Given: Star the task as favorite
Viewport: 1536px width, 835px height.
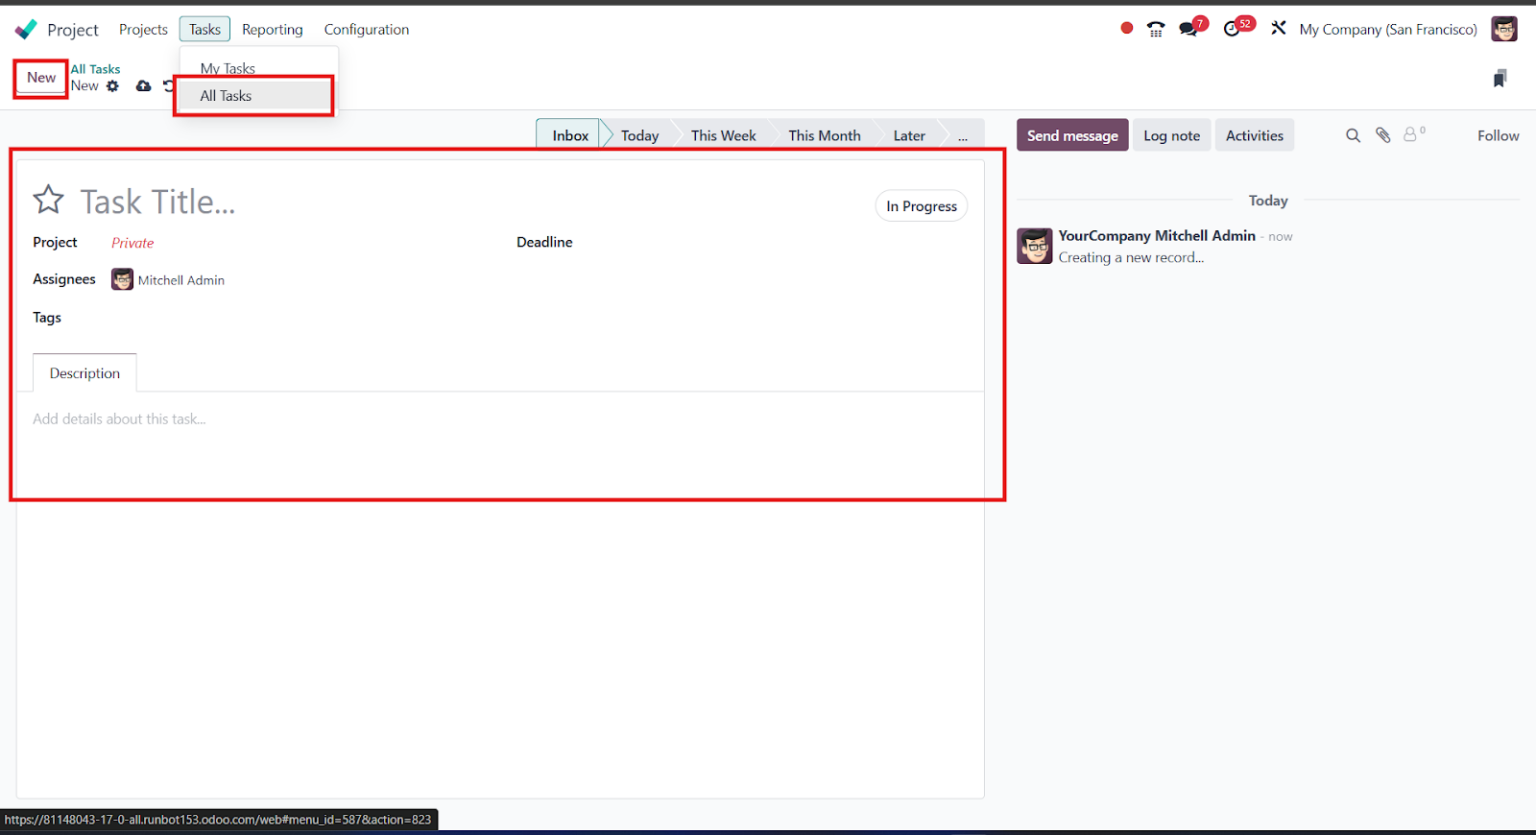Looking at the screenshot, I should coord(47,199).
